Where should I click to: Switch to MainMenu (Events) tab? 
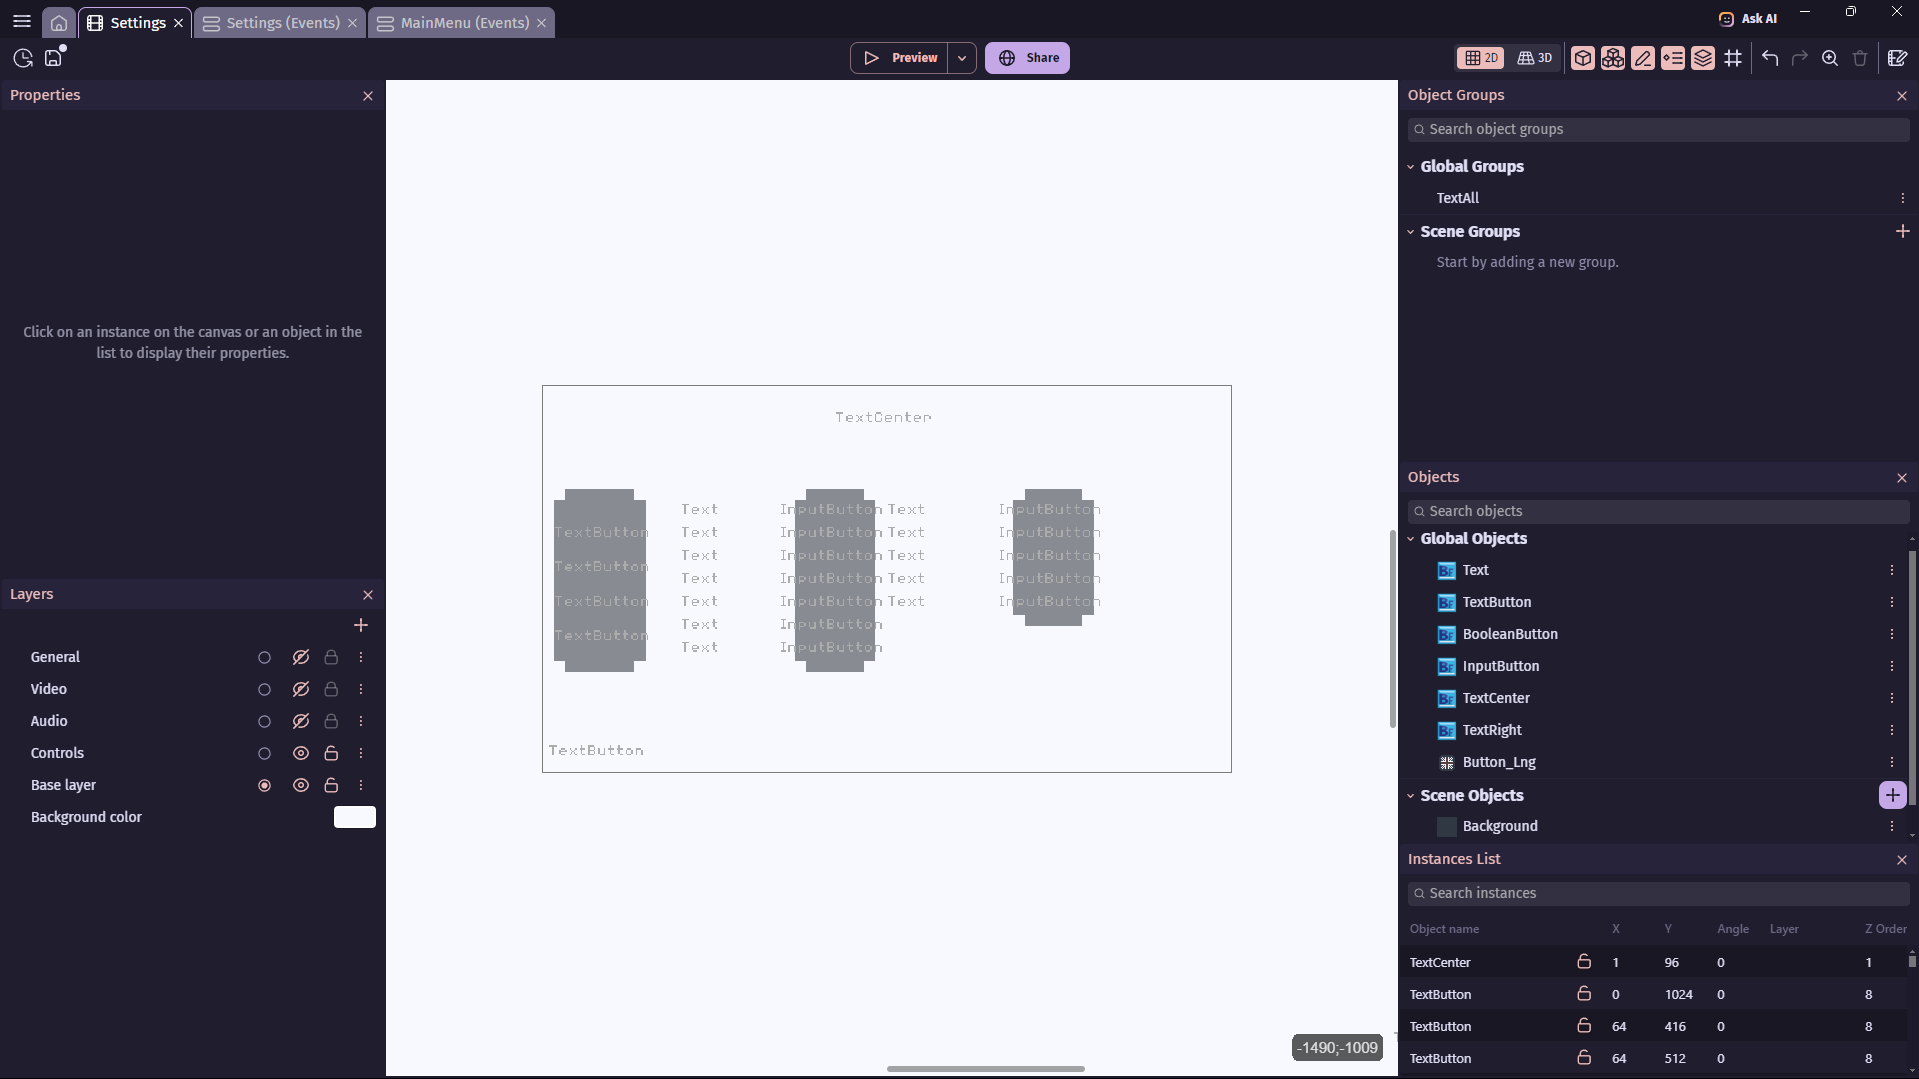pyautogui.click(x=462, y=23)
